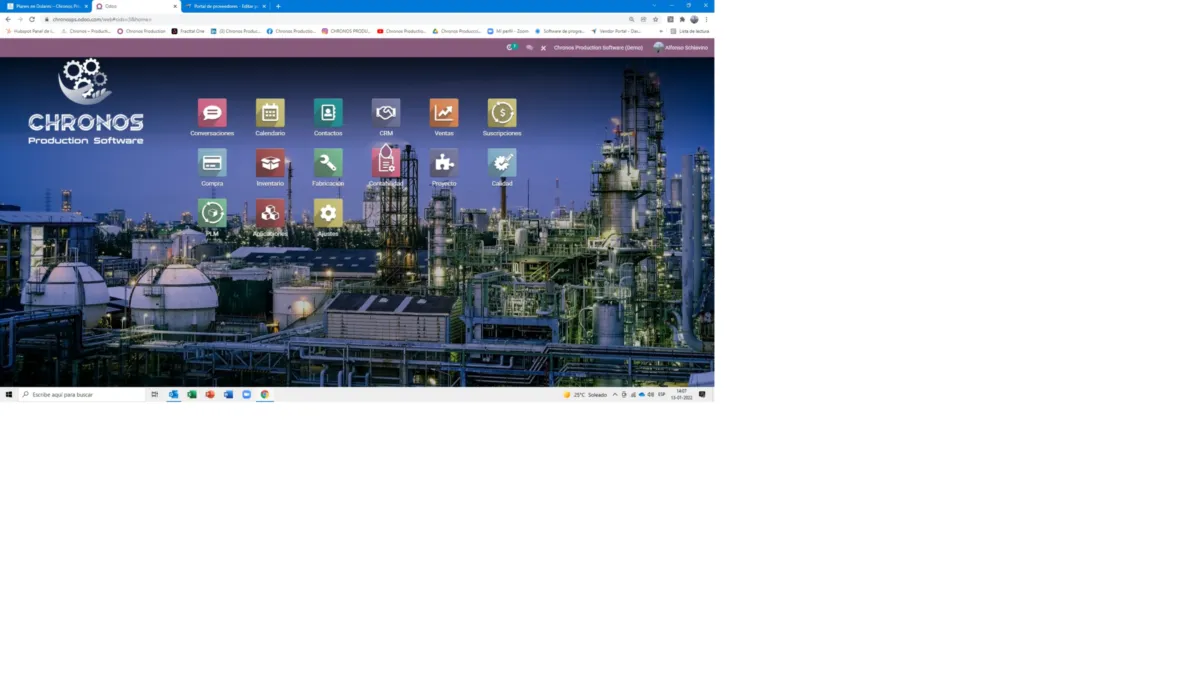Open Zoom from the taskbar
This screenshot has height=675, width=1200.
pyautogui.click(x=247, y=394)
